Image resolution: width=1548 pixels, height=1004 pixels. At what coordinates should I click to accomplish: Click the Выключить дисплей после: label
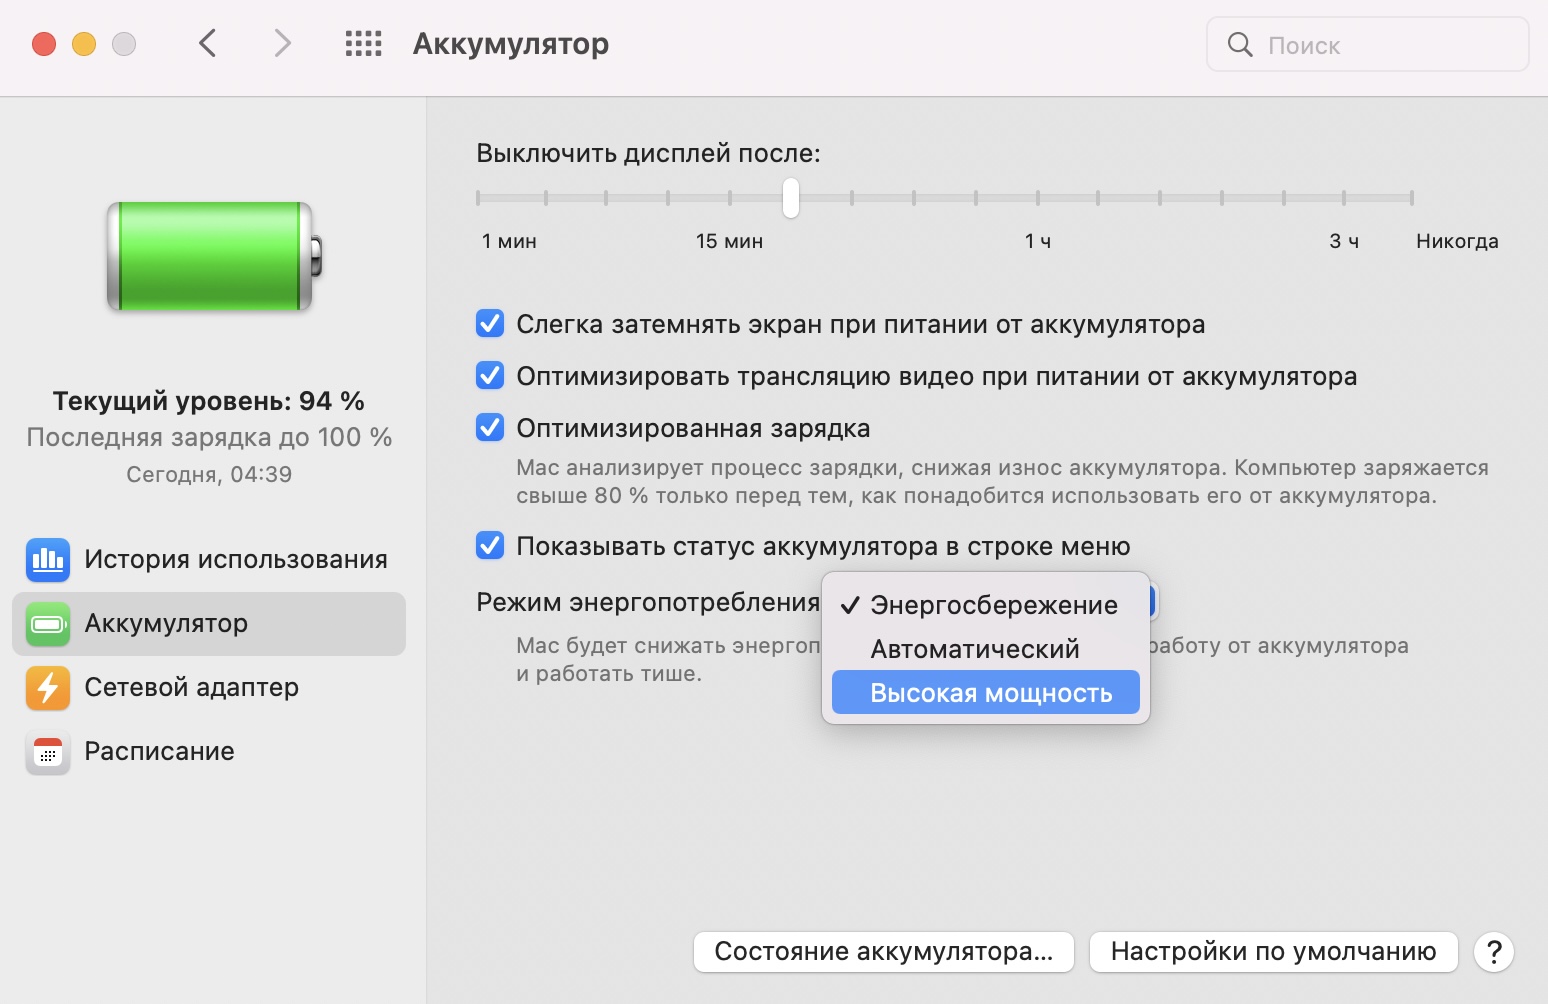point(648,153)
